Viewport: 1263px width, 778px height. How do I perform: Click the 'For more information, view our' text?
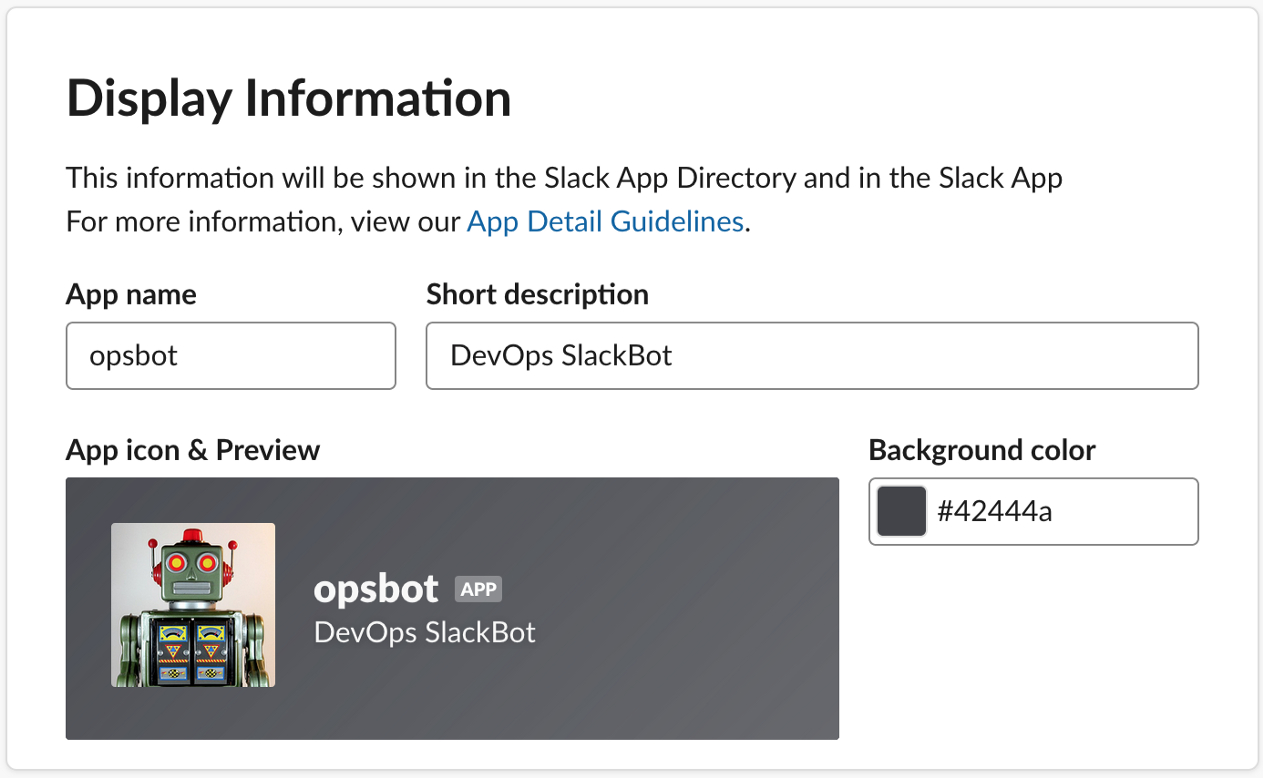pyautogui.click(x=264, y=221)
